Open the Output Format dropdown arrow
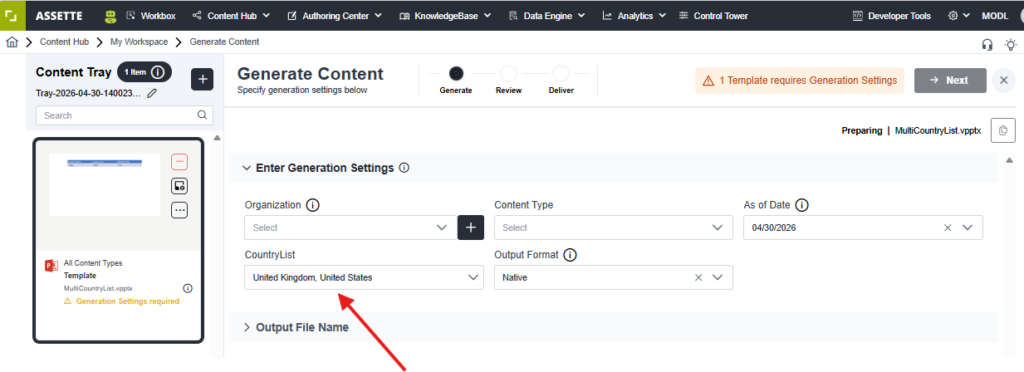 click(718, 277)
